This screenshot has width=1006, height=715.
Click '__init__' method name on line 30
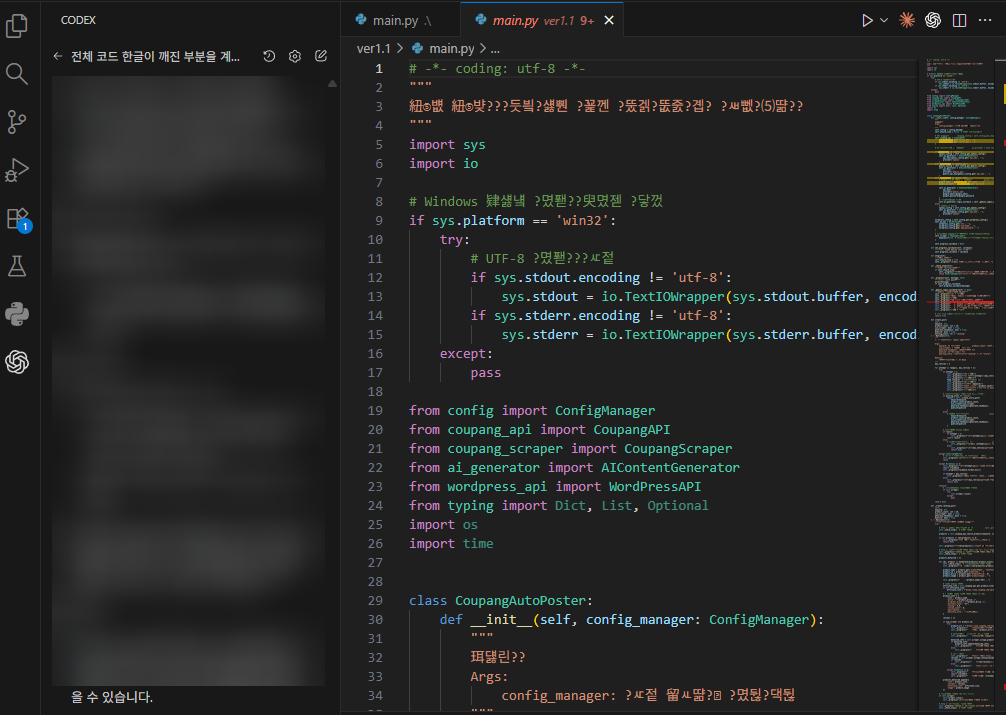click(x=501, y=620)
